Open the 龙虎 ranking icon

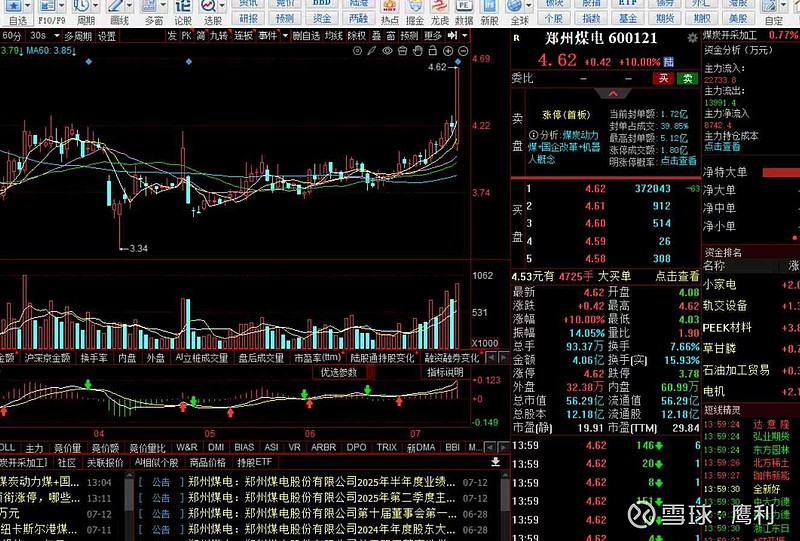point(439,6)
